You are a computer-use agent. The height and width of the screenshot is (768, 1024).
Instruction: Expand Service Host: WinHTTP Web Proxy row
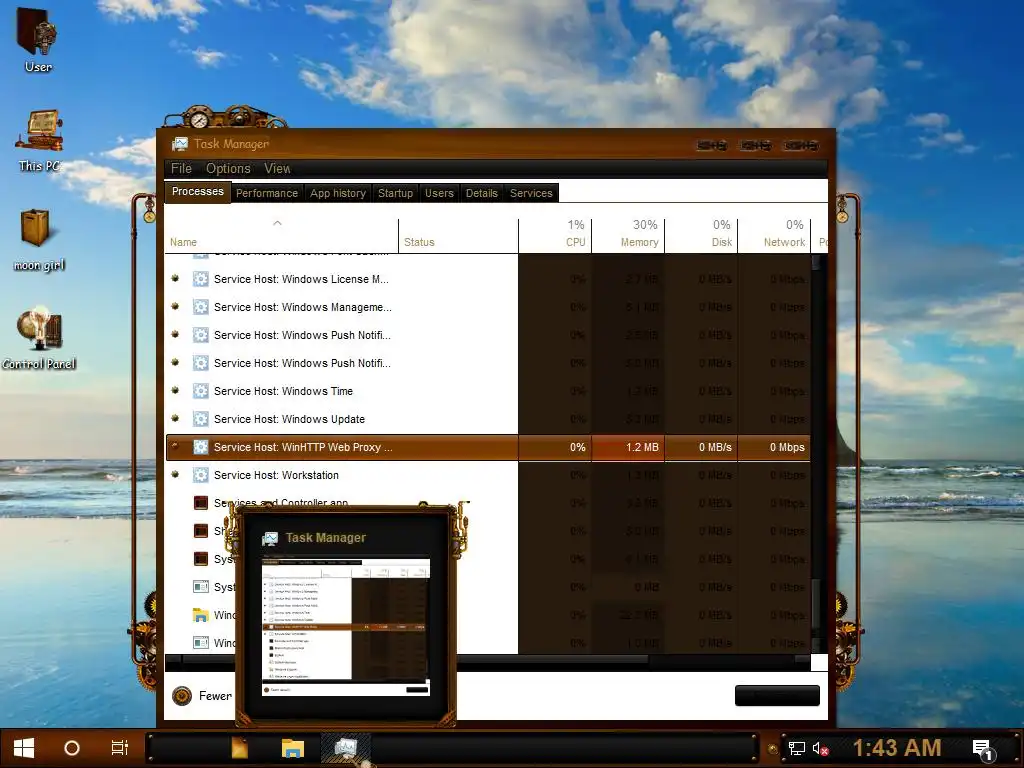(175, 447)
